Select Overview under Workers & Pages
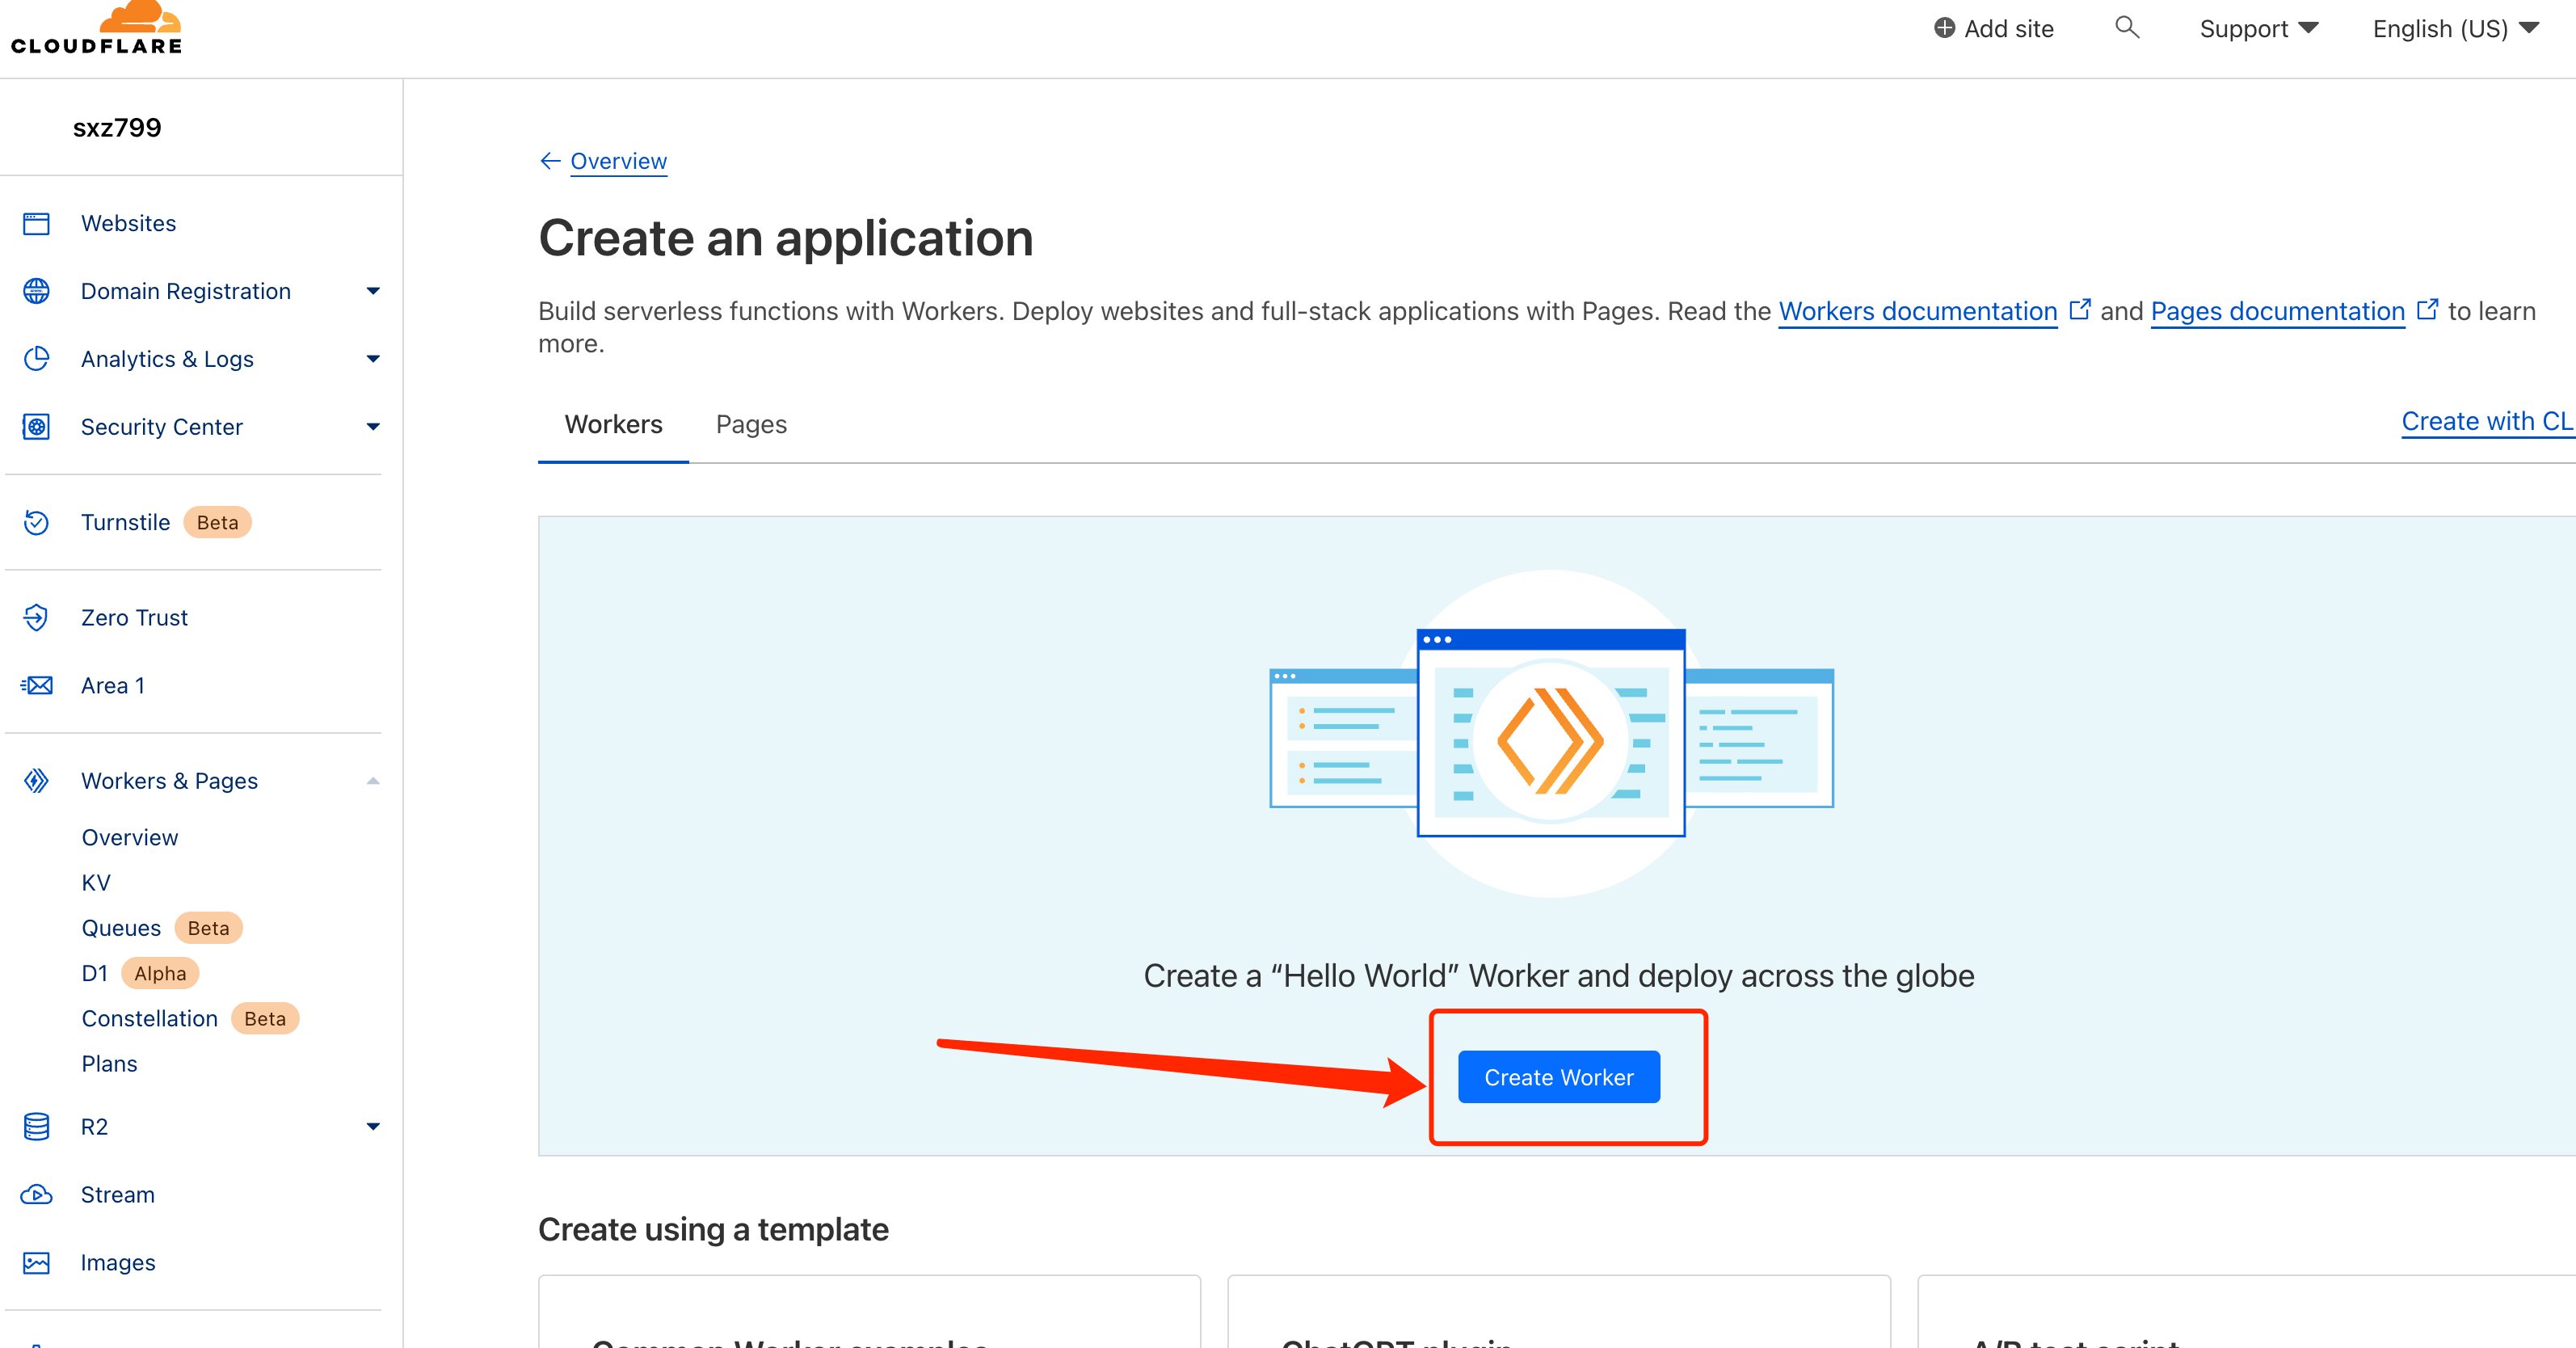 130,837
